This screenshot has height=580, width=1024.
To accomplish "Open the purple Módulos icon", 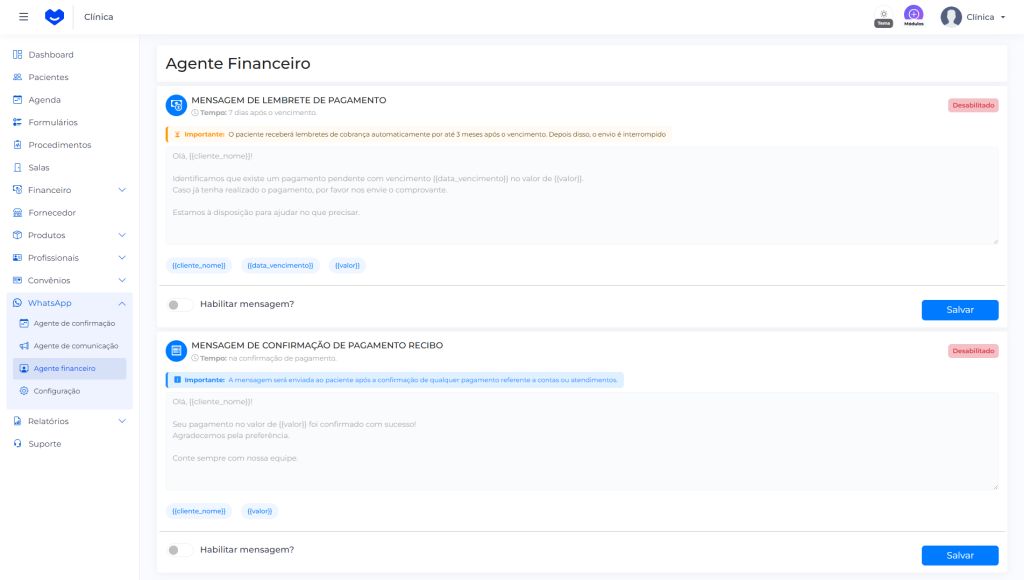I will [x=913, y=15].
